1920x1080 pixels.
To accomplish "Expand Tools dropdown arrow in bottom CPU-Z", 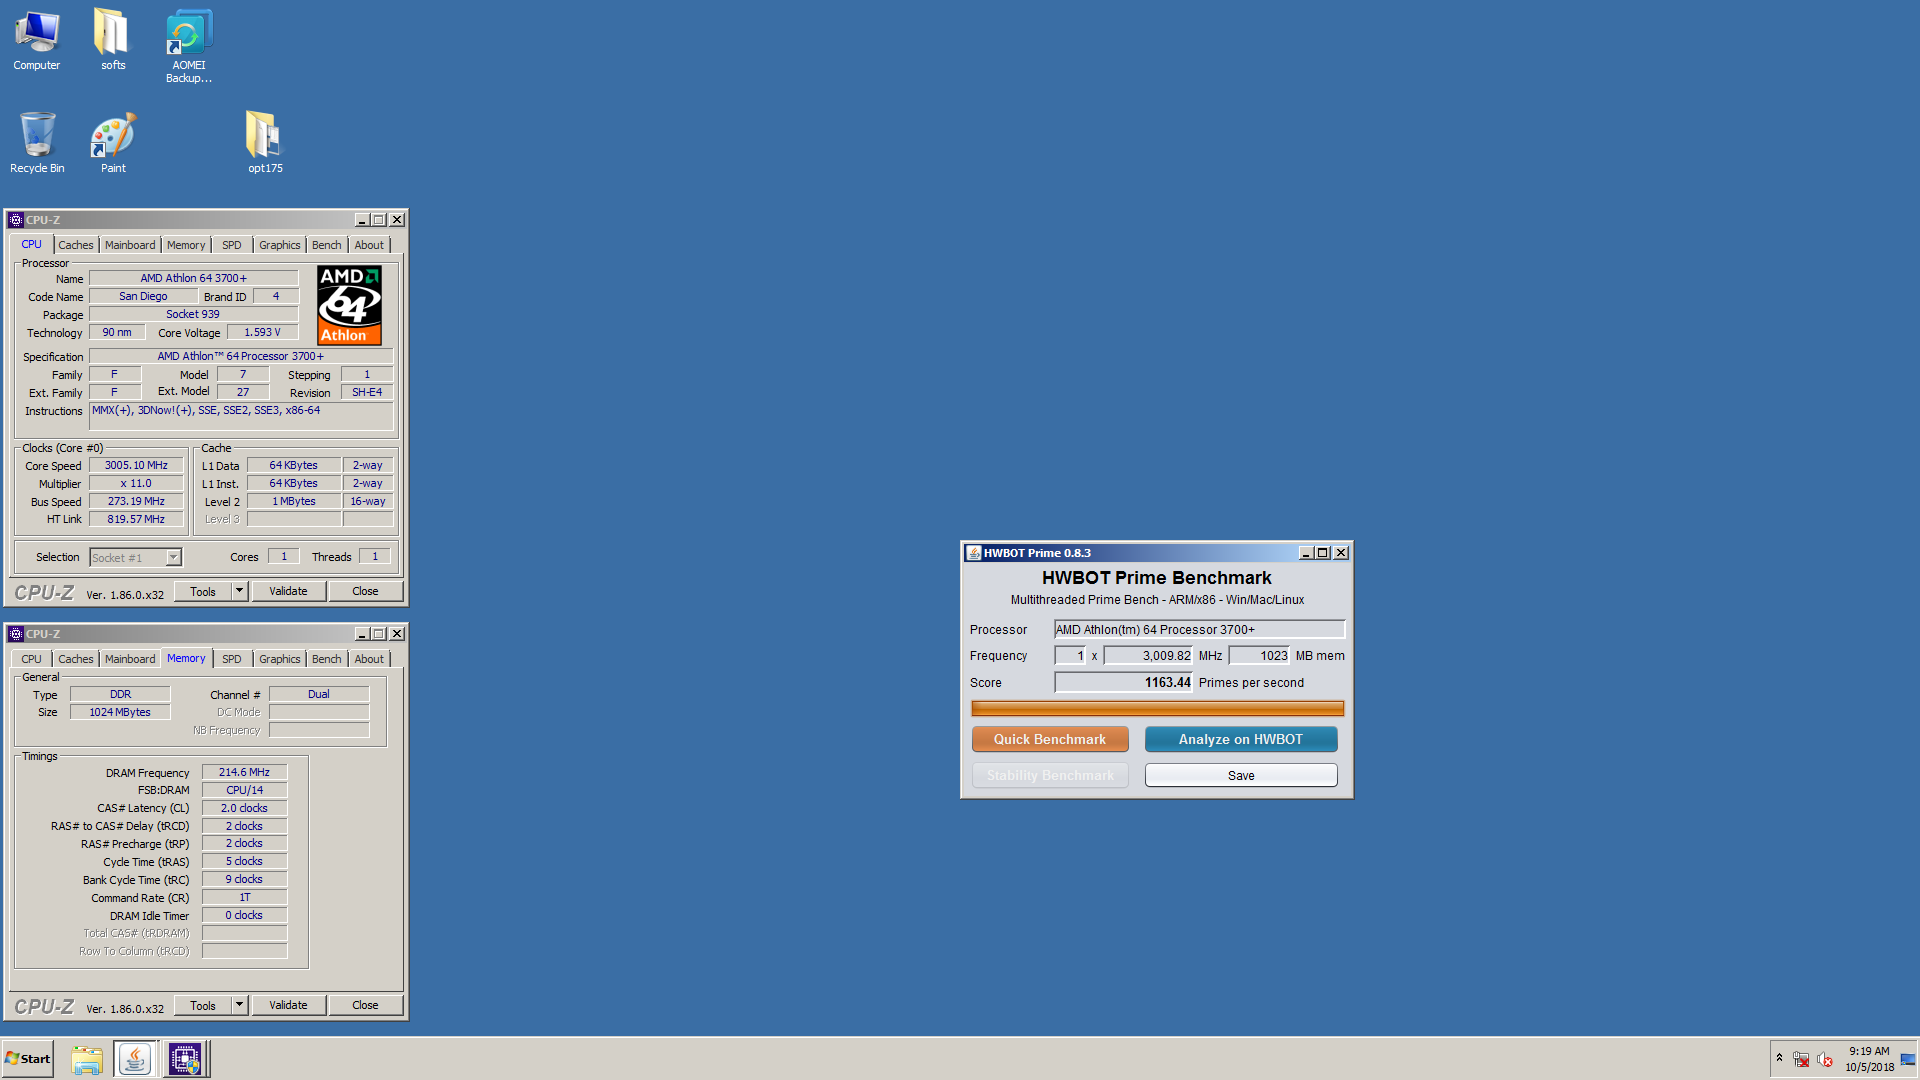I will pyautogui.click(x=239, y=1005).
